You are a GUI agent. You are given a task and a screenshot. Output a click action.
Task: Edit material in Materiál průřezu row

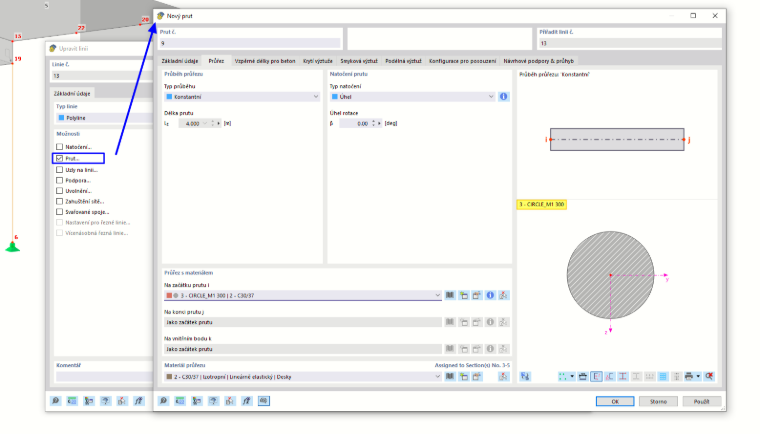coord(477,377)
